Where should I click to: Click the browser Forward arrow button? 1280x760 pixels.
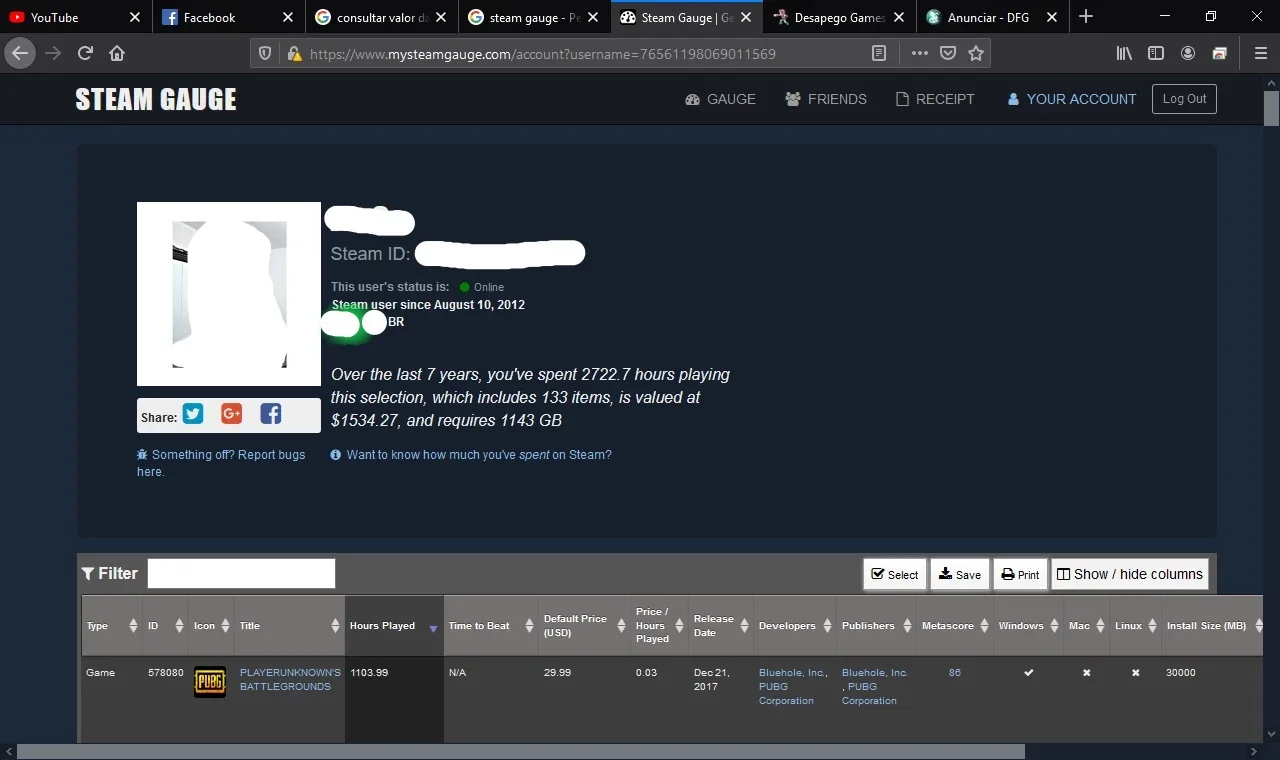coord(53,53)
